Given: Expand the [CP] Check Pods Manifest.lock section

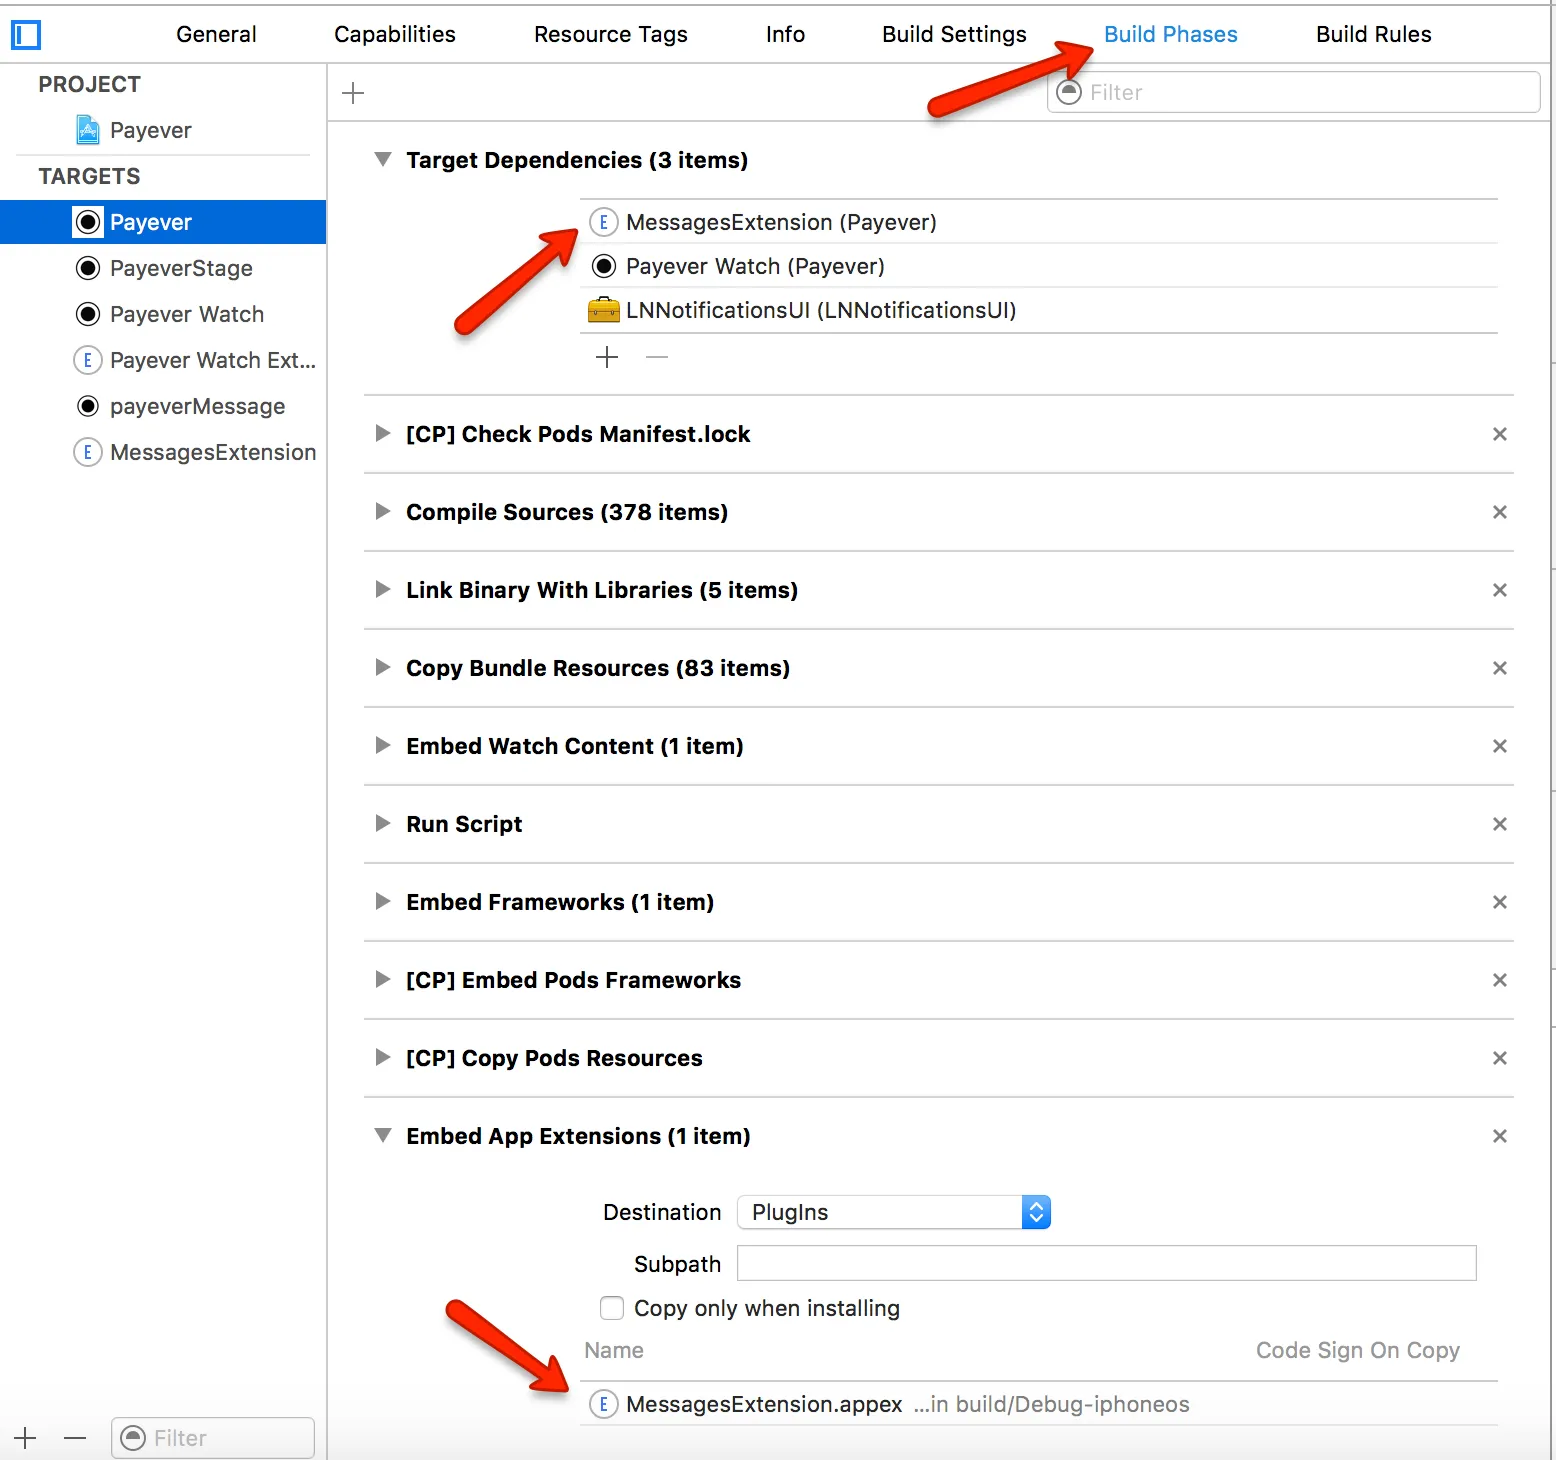Looking at the screenshot, I should (x=382, y=433).
